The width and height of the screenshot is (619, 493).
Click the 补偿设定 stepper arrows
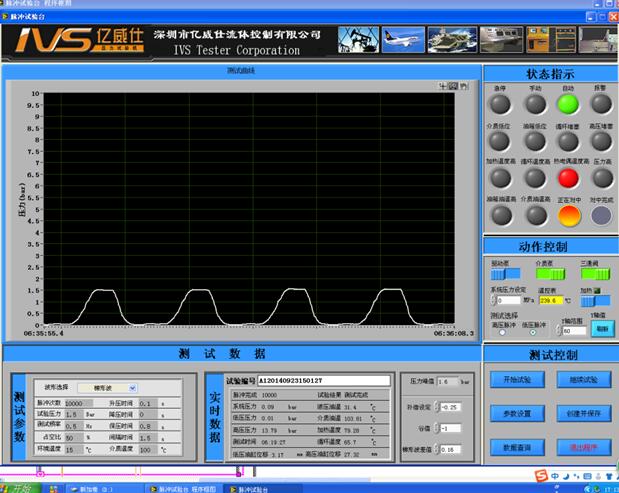[438, 407]
